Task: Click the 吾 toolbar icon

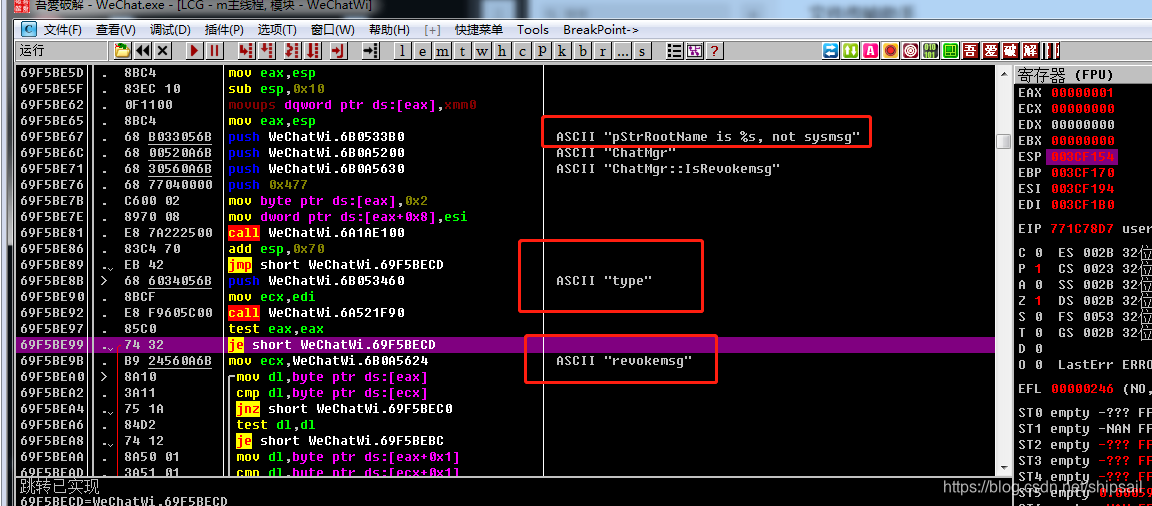Action: point(971,51)
